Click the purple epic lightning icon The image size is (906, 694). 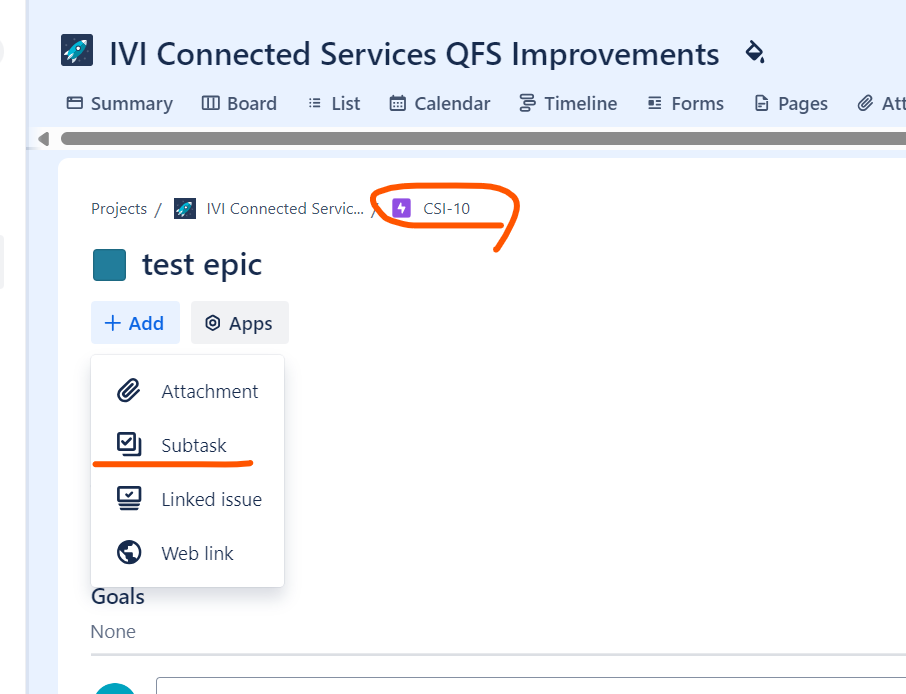pos(402,208)
